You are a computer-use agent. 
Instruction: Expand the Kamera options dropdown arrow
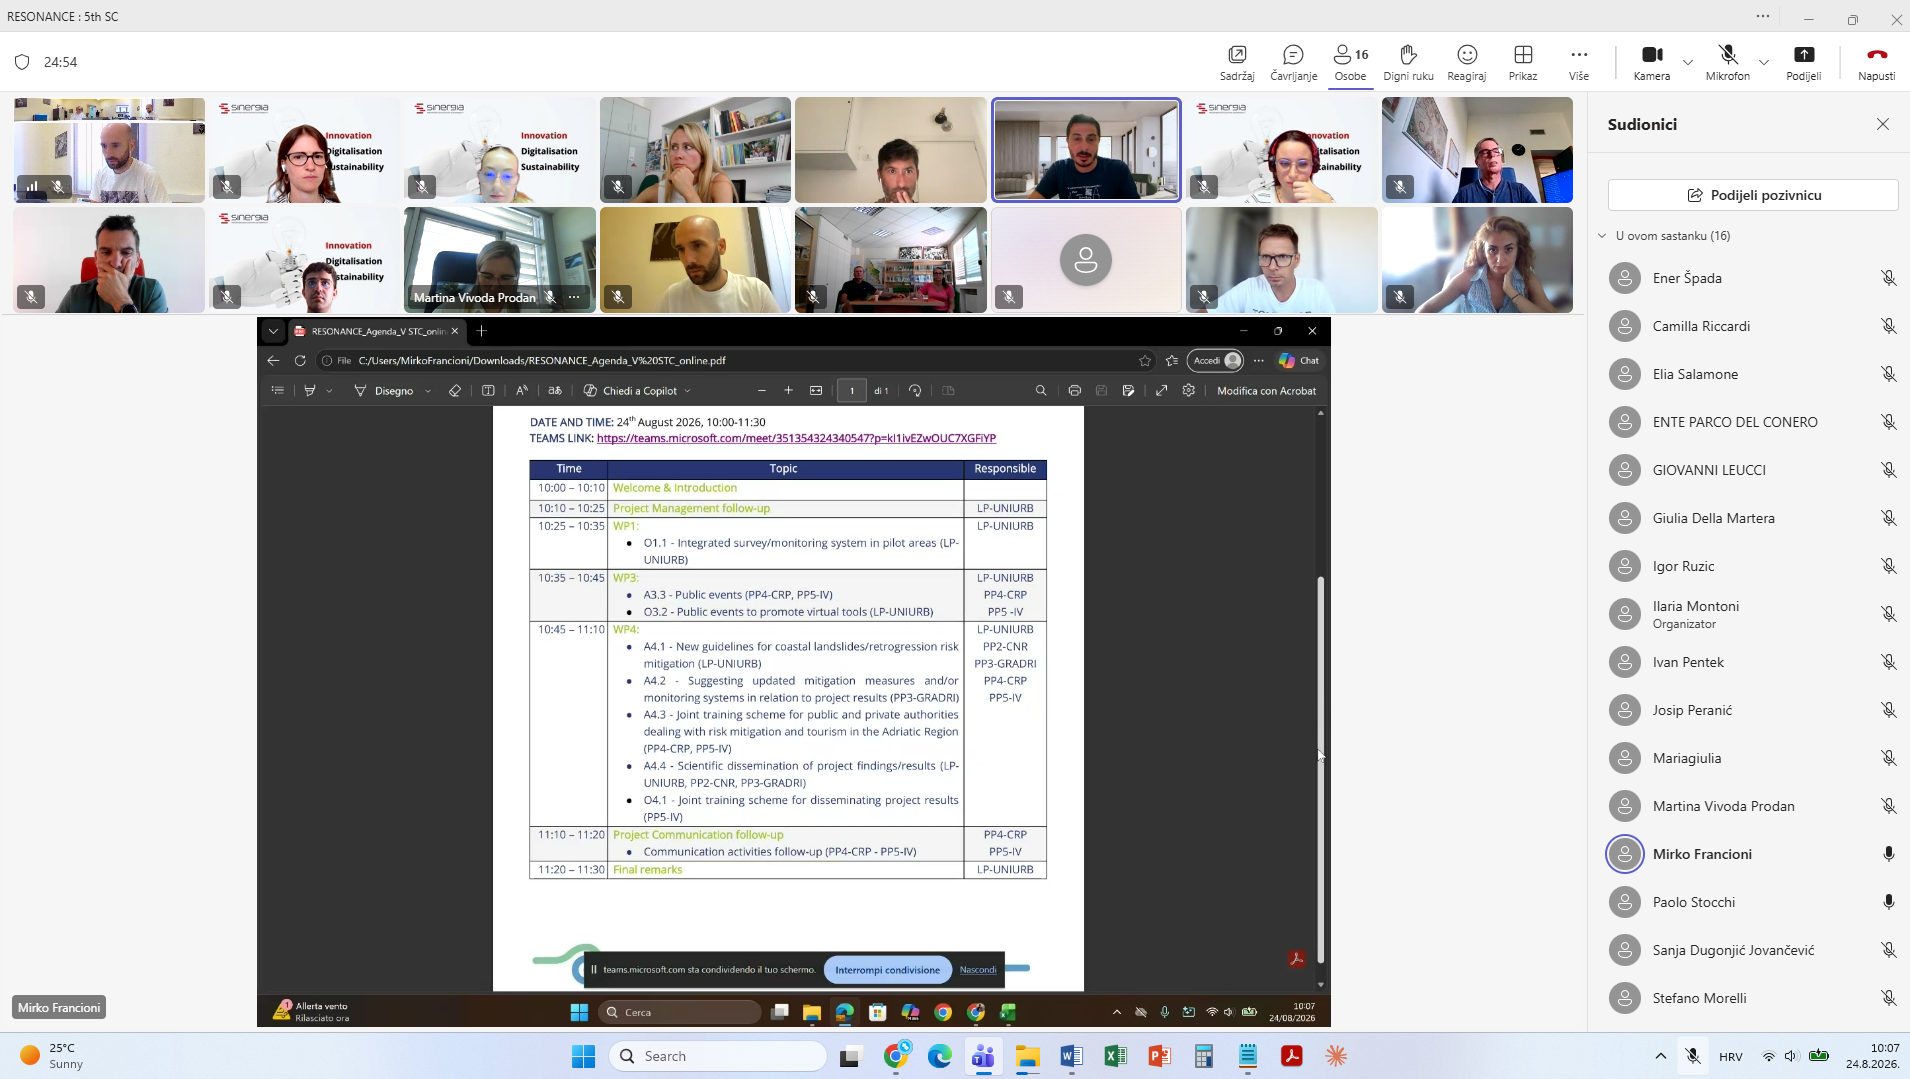click(1688, 62)
